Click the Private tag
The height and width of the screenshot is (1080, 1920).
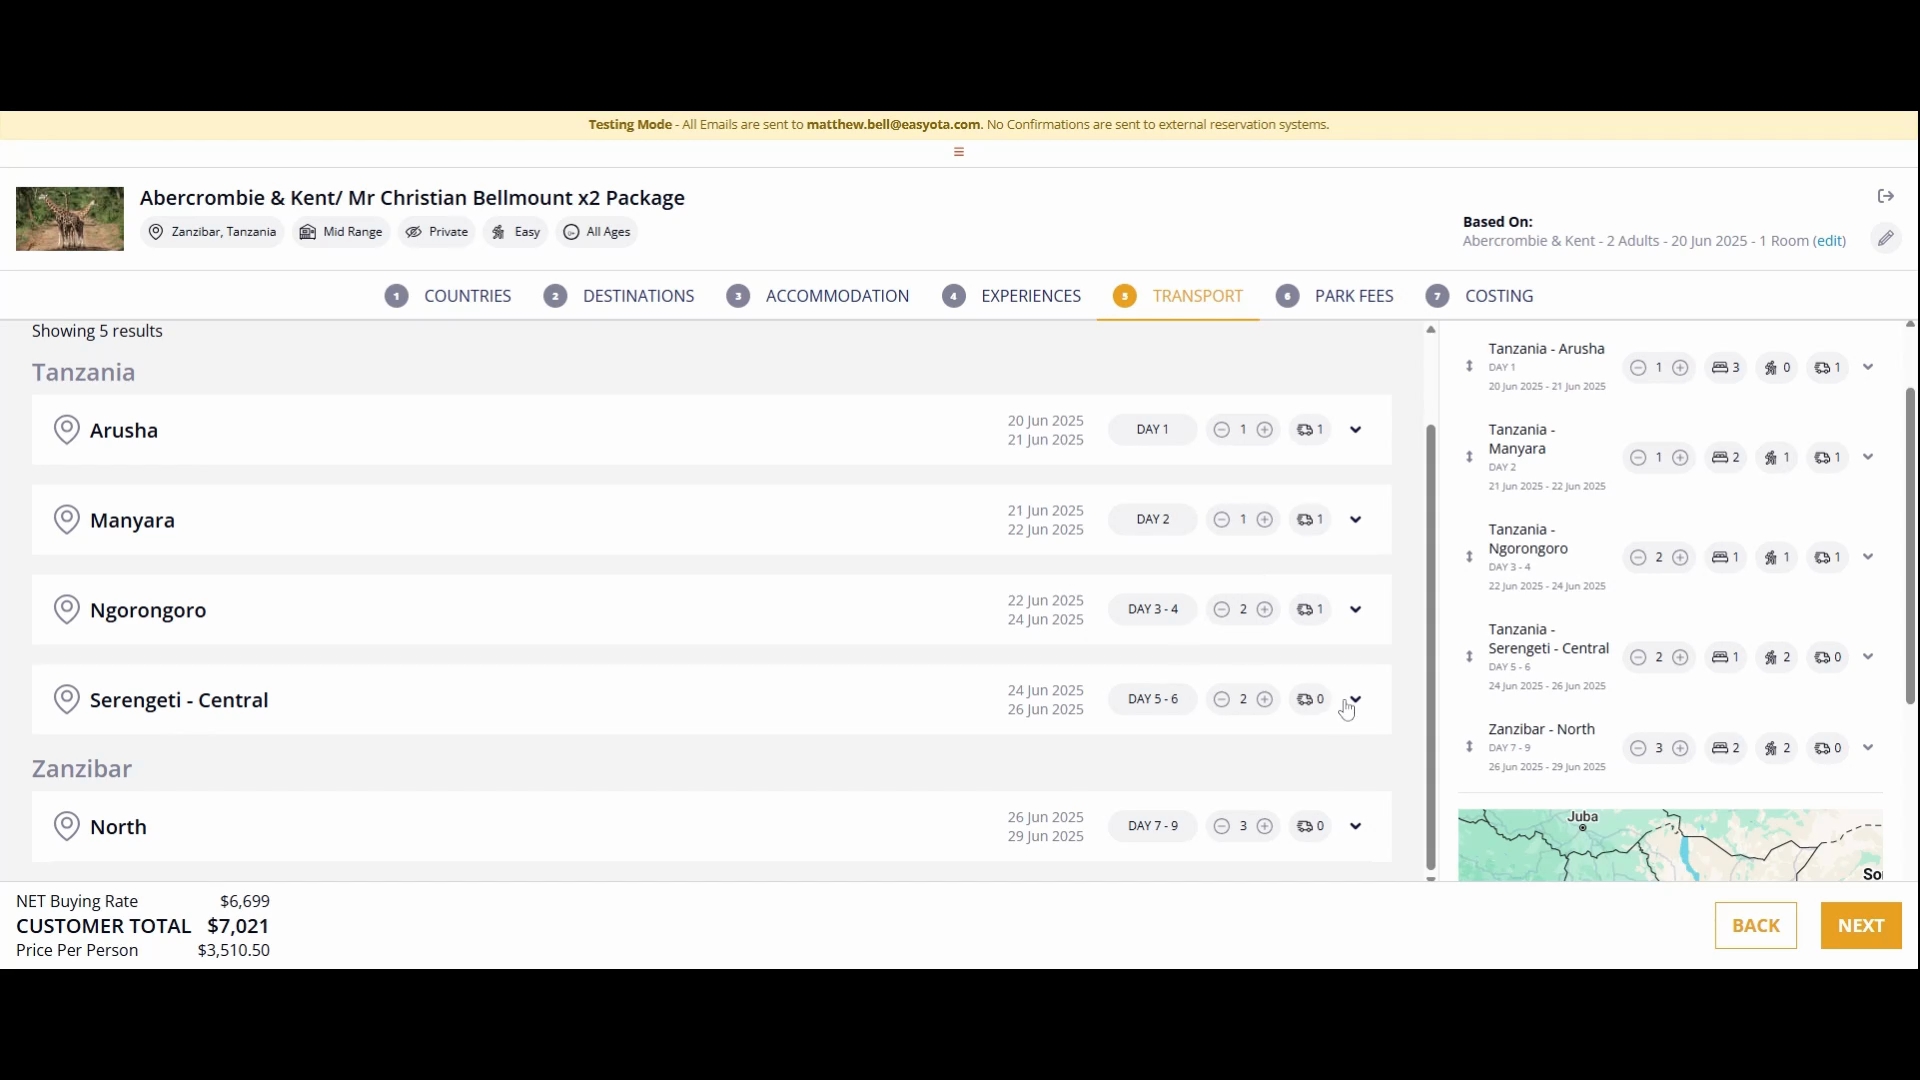(437, 232)
